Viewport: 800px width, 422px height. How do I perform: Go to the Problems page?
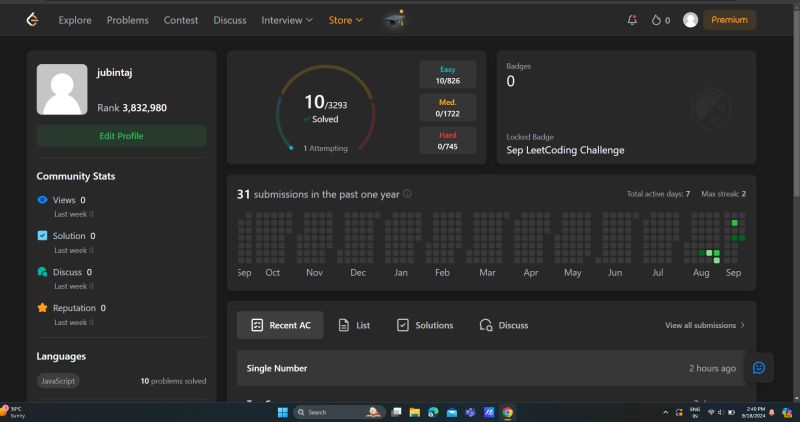point(128,20)
